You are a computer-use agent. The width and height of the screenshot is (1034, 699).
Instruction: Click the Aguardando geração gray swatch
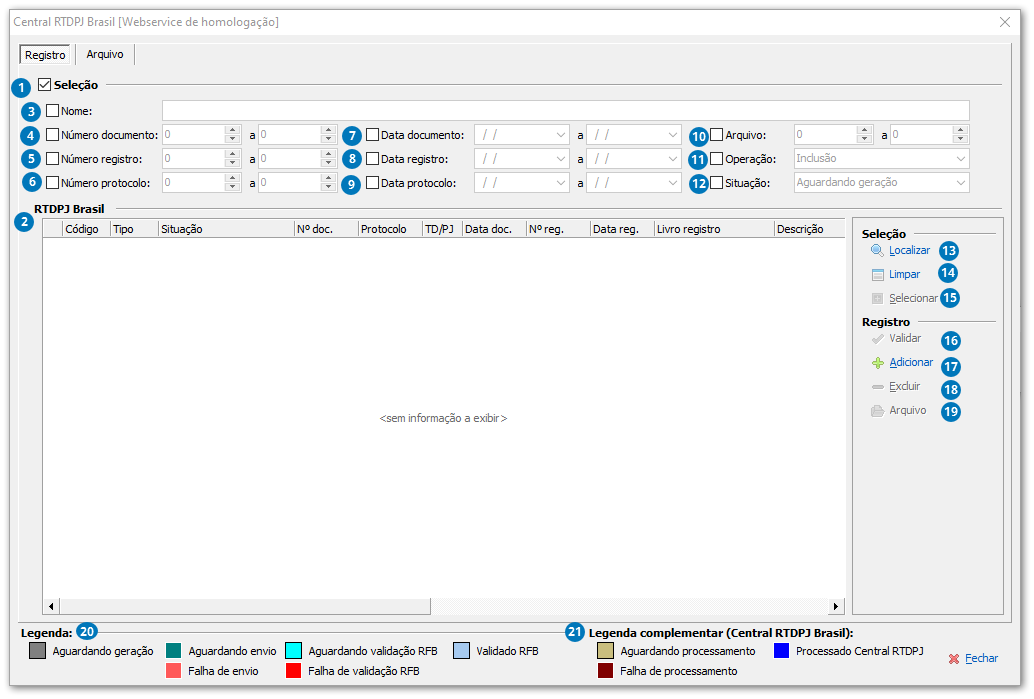(38, 651)
